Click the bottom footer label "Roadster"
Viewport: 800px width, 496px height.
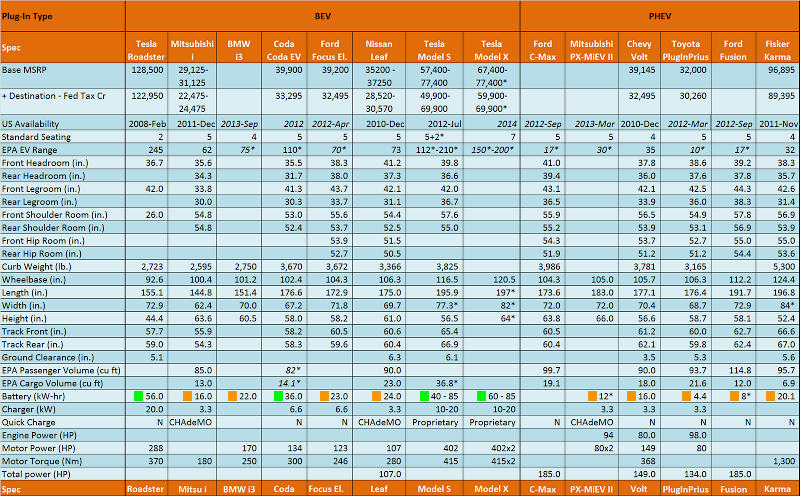pyautogui.click(x=145, y=489)
